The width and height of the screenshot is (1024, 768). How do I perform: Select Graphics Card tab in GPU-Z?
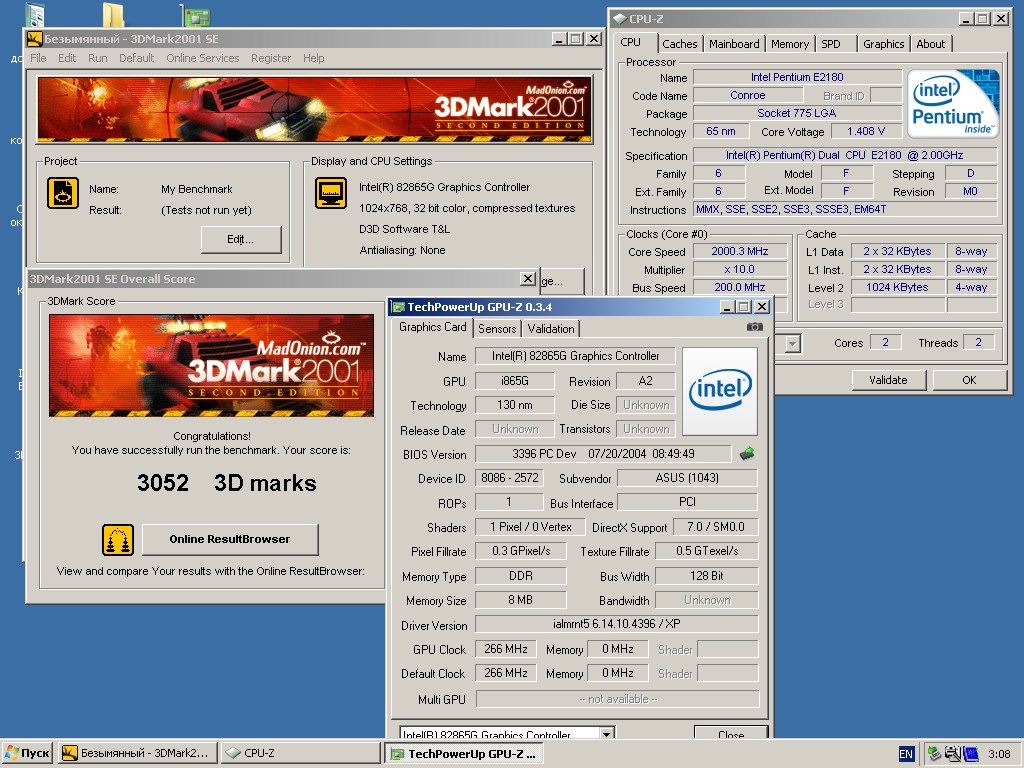[432, 327]
